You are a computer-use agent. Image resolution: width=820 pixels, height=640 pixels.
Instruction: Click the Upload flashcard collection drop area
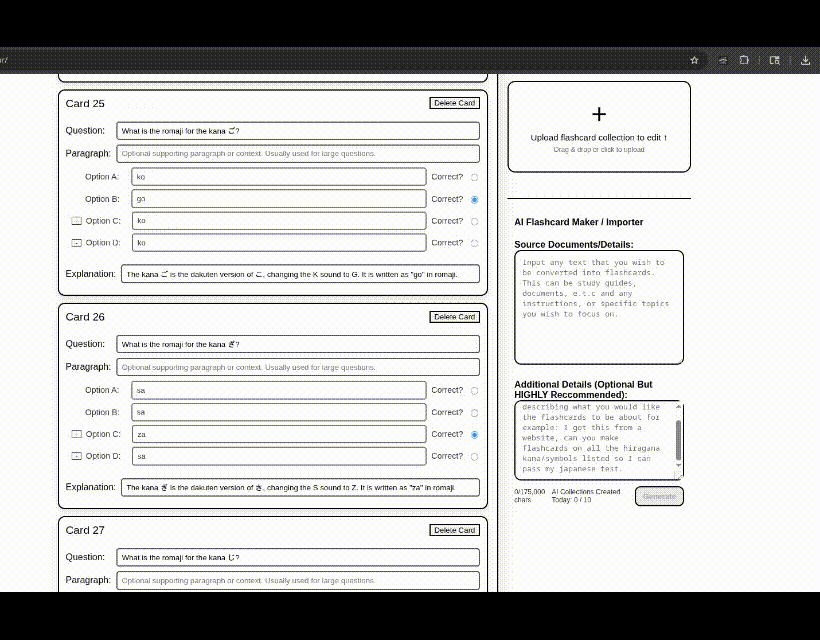pyautogui.click(x=599, y=127)
